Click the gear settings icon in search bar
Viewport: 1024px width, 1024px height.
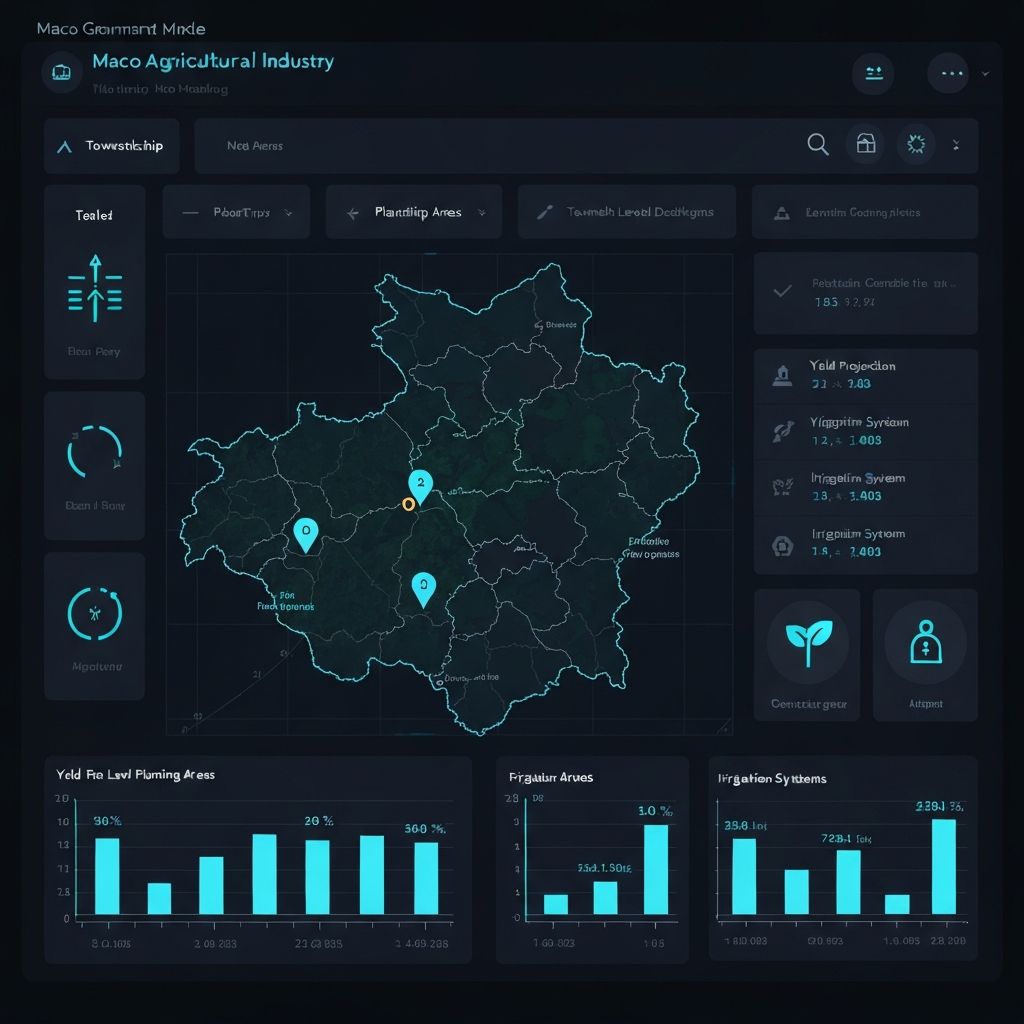pyautogui.click(x=915, y=145)
